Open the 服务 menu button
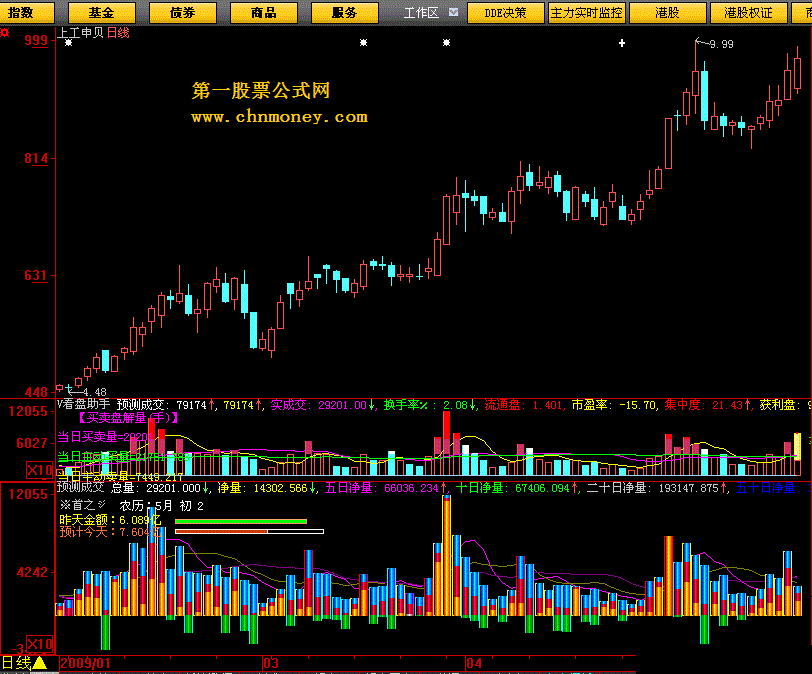The width and height of the screenshot is (812, 674). click(344, 12)
